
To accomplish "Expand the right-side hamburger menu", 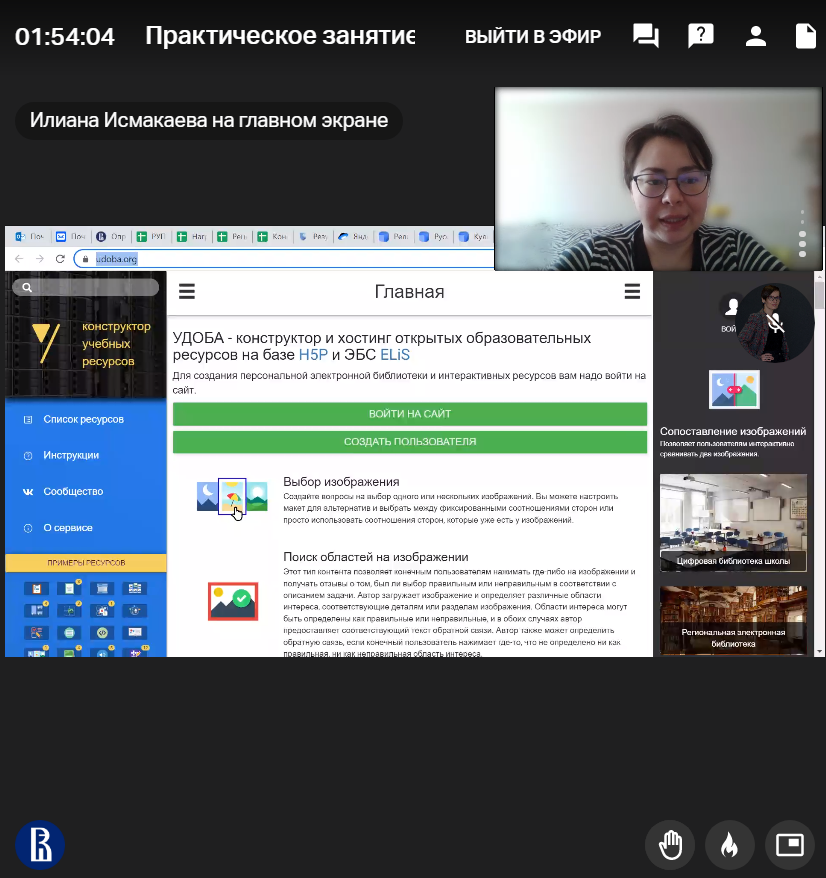I will (632, 292).
